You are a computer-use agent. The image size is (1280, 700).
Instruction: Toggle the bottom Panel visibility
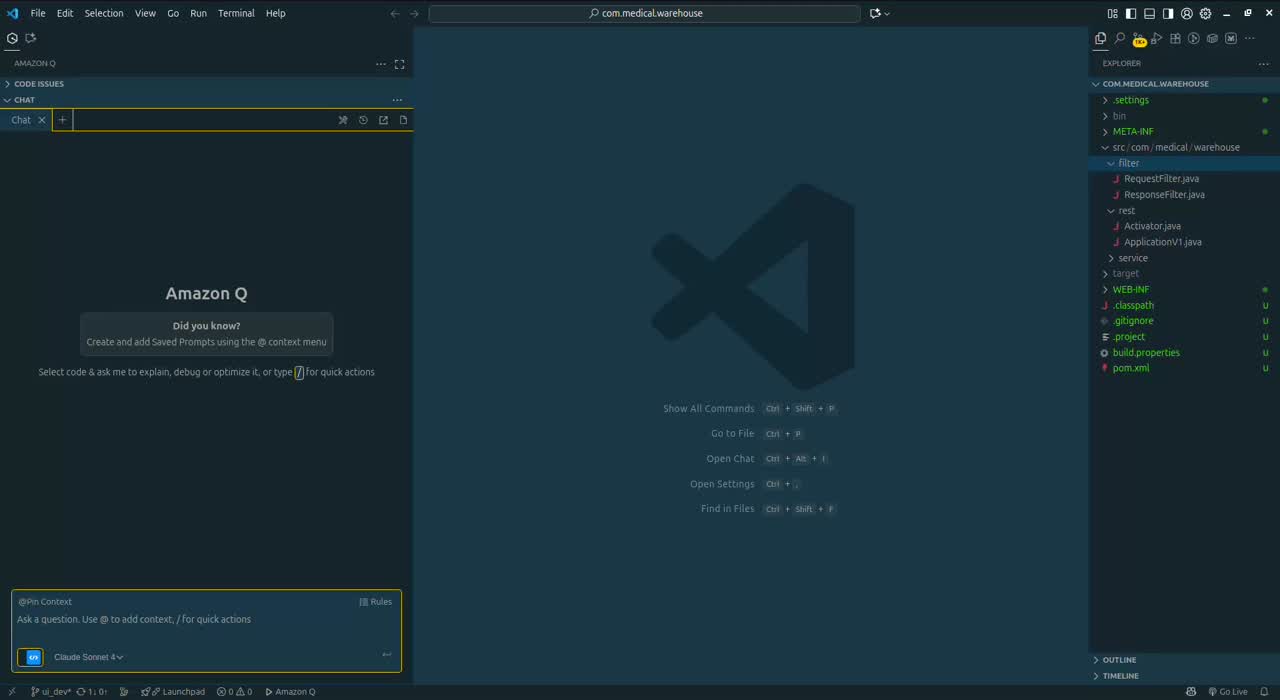1150,13
